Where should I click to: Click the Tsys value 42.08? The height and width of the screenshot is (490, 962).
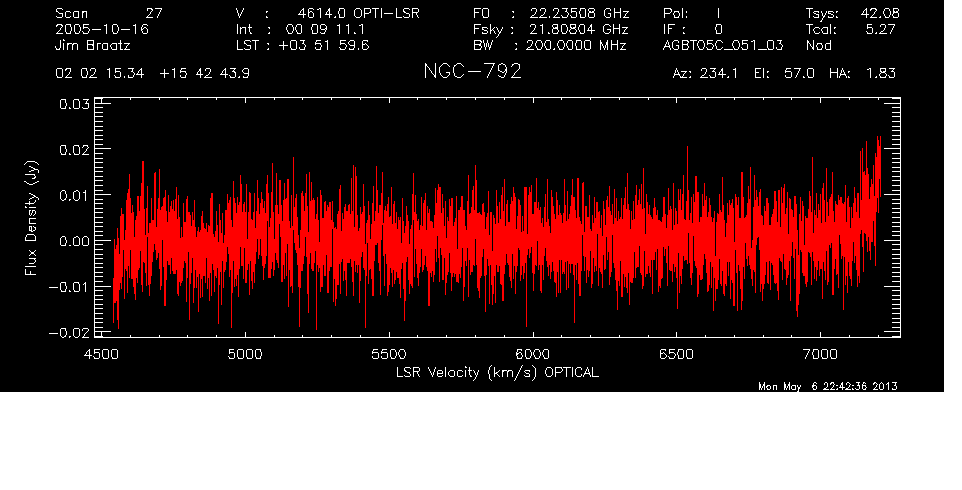tap(880, 13)
